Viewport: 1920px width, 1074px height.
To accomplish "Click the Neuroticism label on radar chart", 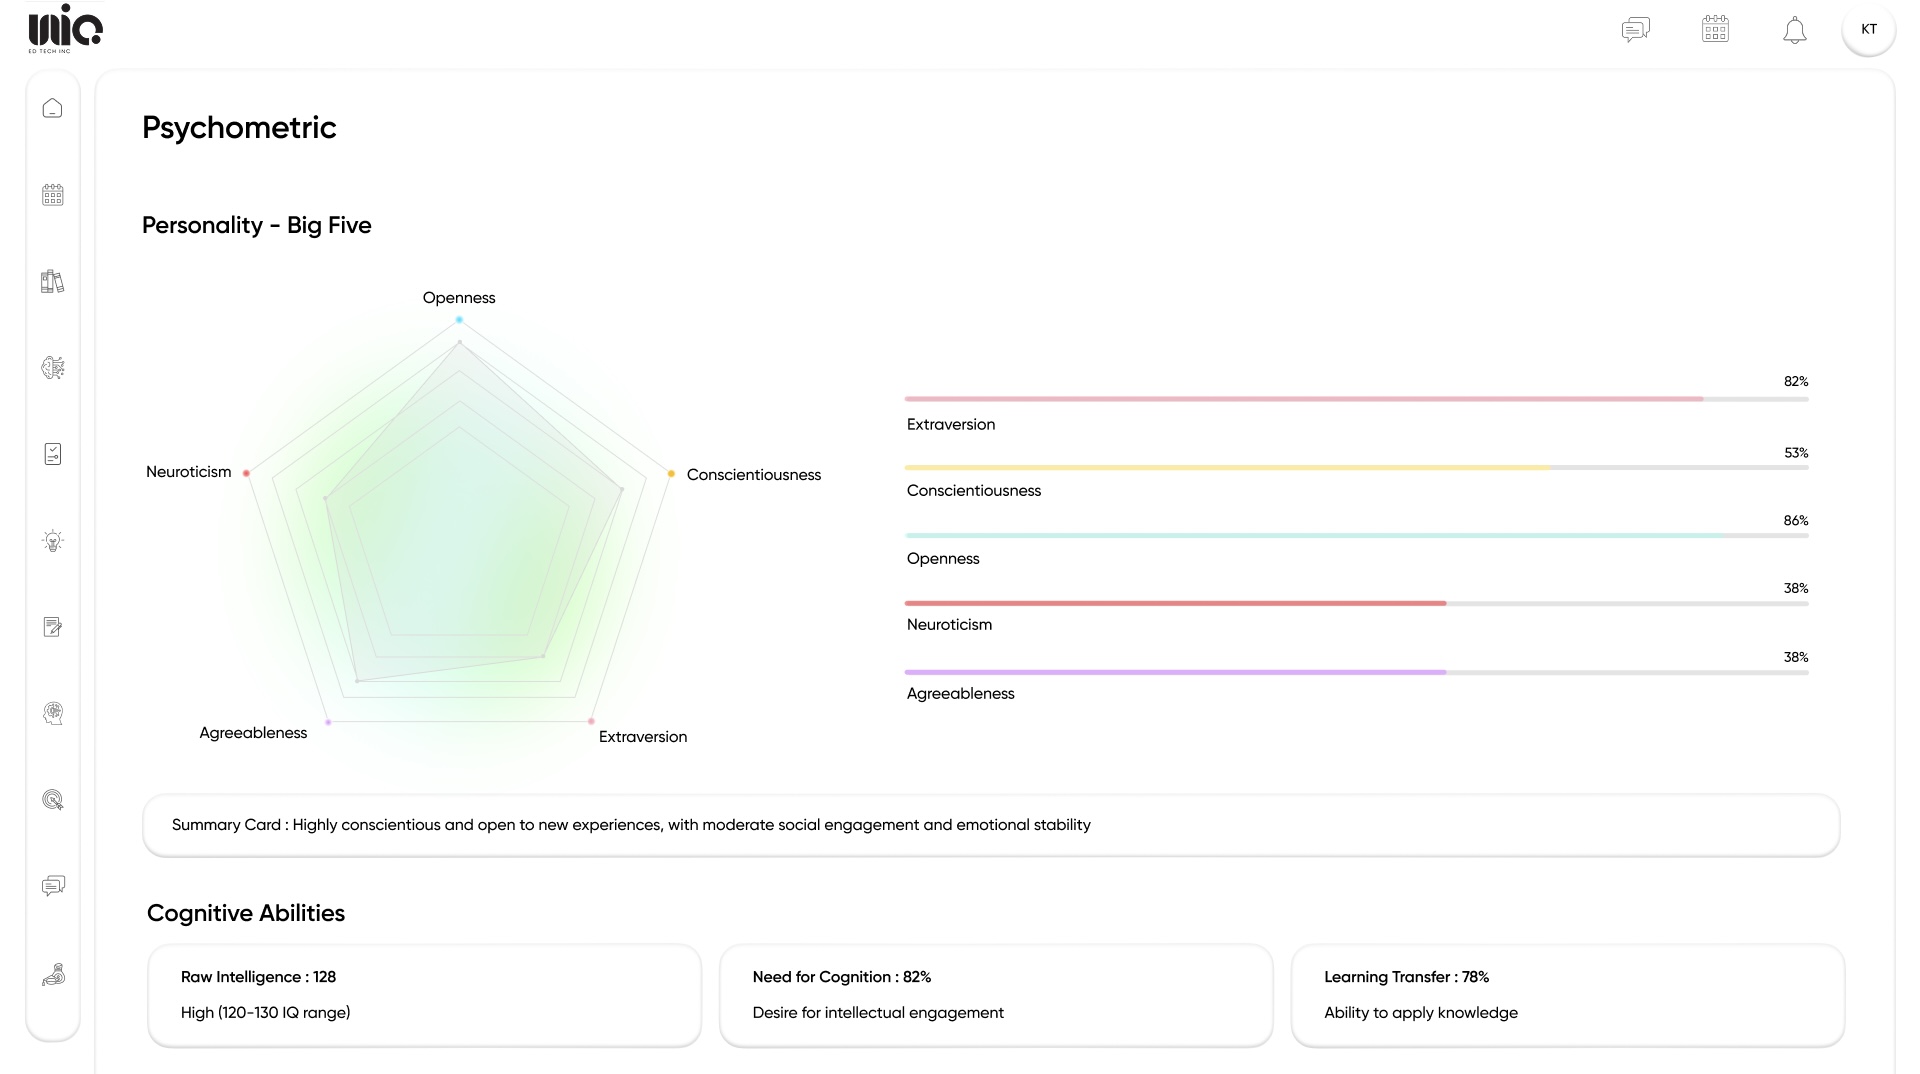I will coord(189,472).
